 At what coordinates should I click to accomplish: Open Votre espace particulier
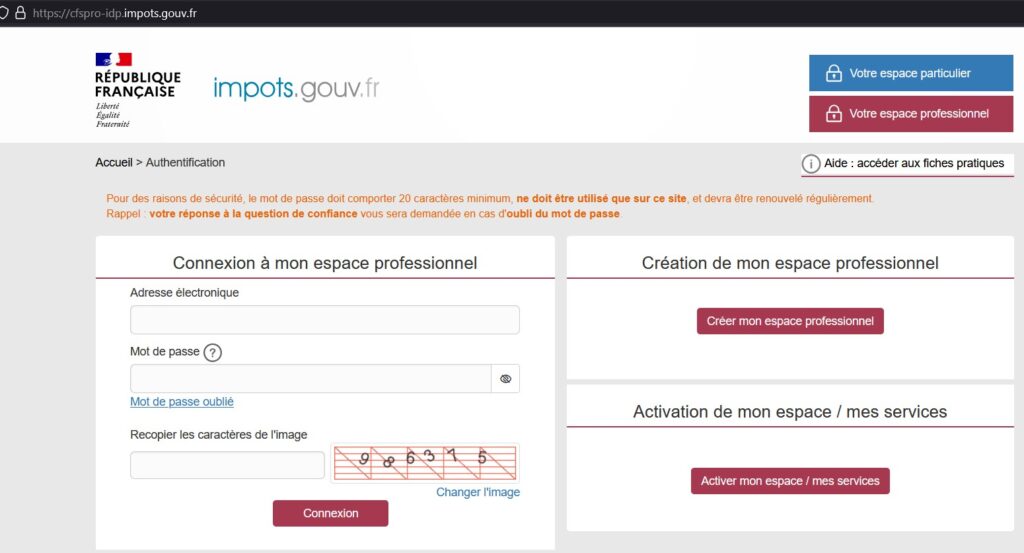pyautogui.click(x=910, y=73)
